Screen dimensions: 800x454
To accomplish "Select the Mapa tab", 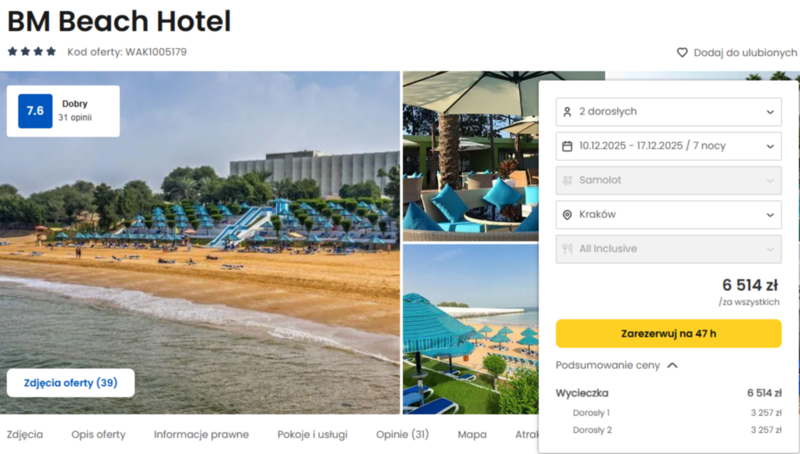I will pos(472,435).
